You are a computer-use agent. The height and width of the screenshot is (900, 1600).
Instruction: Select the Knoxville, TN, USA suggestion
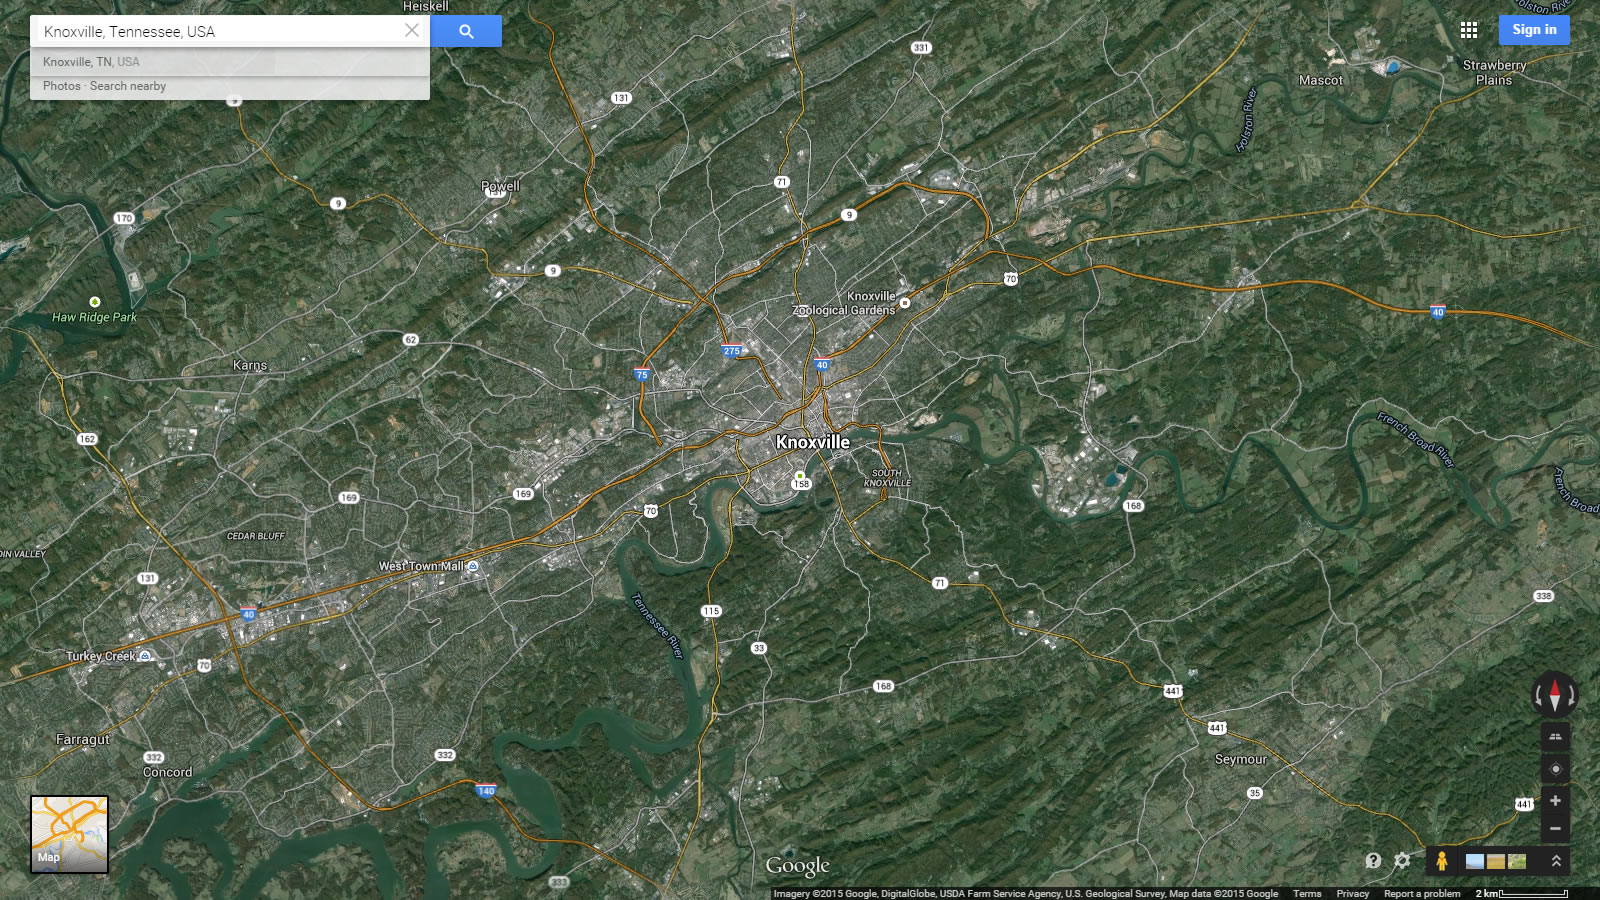pyautogui.click(x=91, y=62)
